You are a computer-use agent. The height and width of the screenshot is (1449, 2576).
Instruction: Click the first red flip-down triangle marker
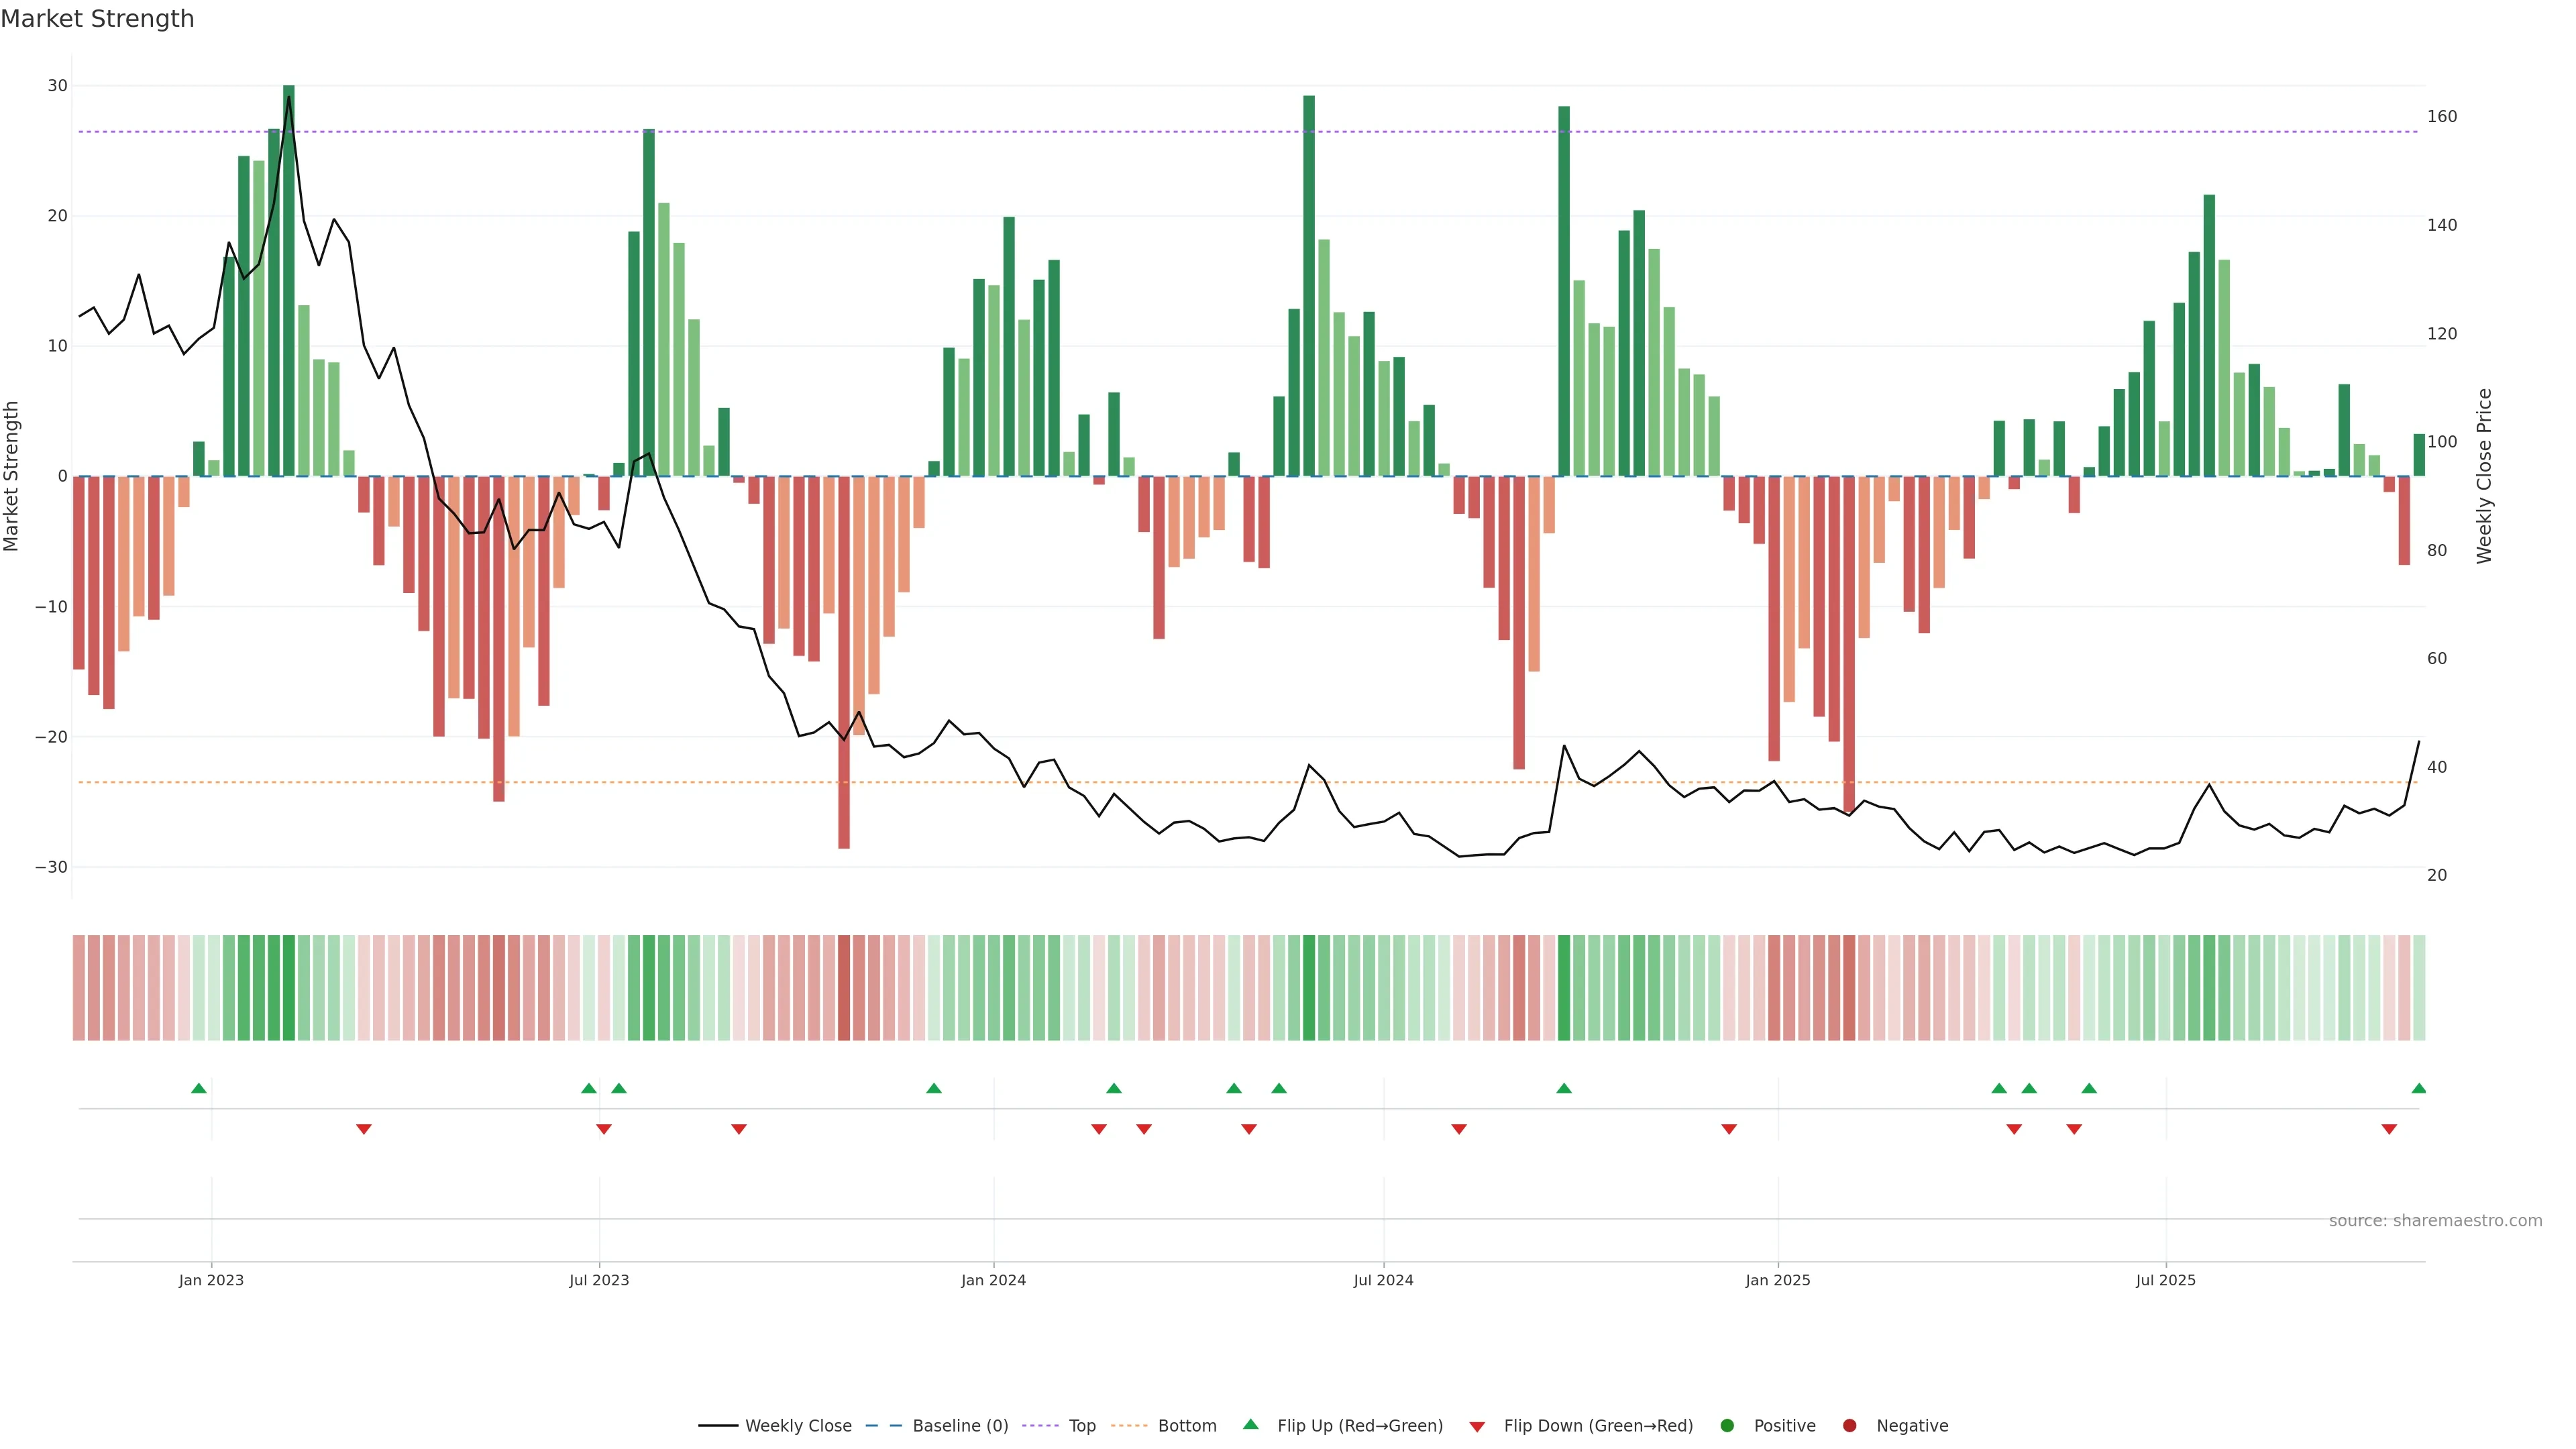tap(364, 1129)
